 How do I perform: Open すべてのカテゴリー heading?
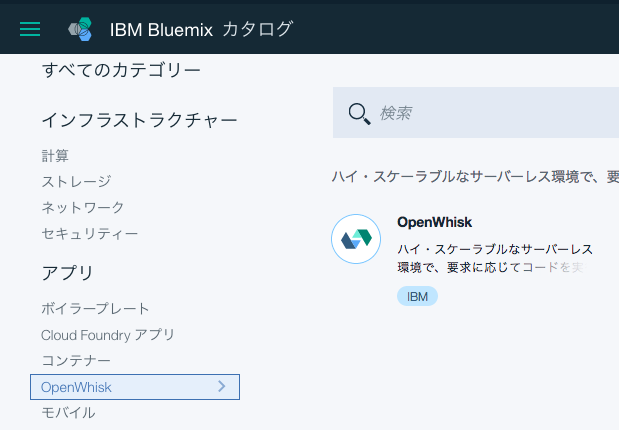point(121,70)
